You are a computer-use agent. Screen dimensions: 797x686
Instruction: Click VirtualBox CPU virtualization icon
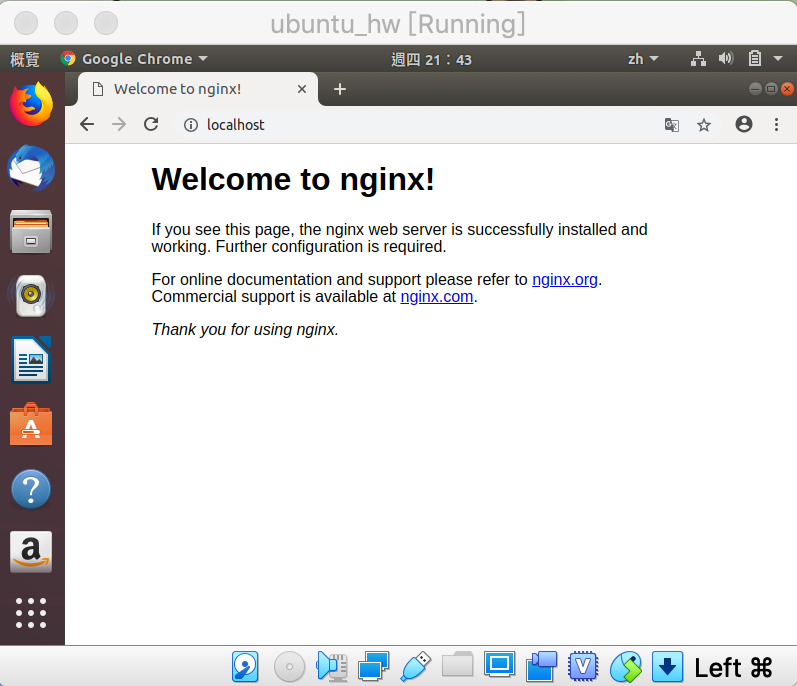583,666
